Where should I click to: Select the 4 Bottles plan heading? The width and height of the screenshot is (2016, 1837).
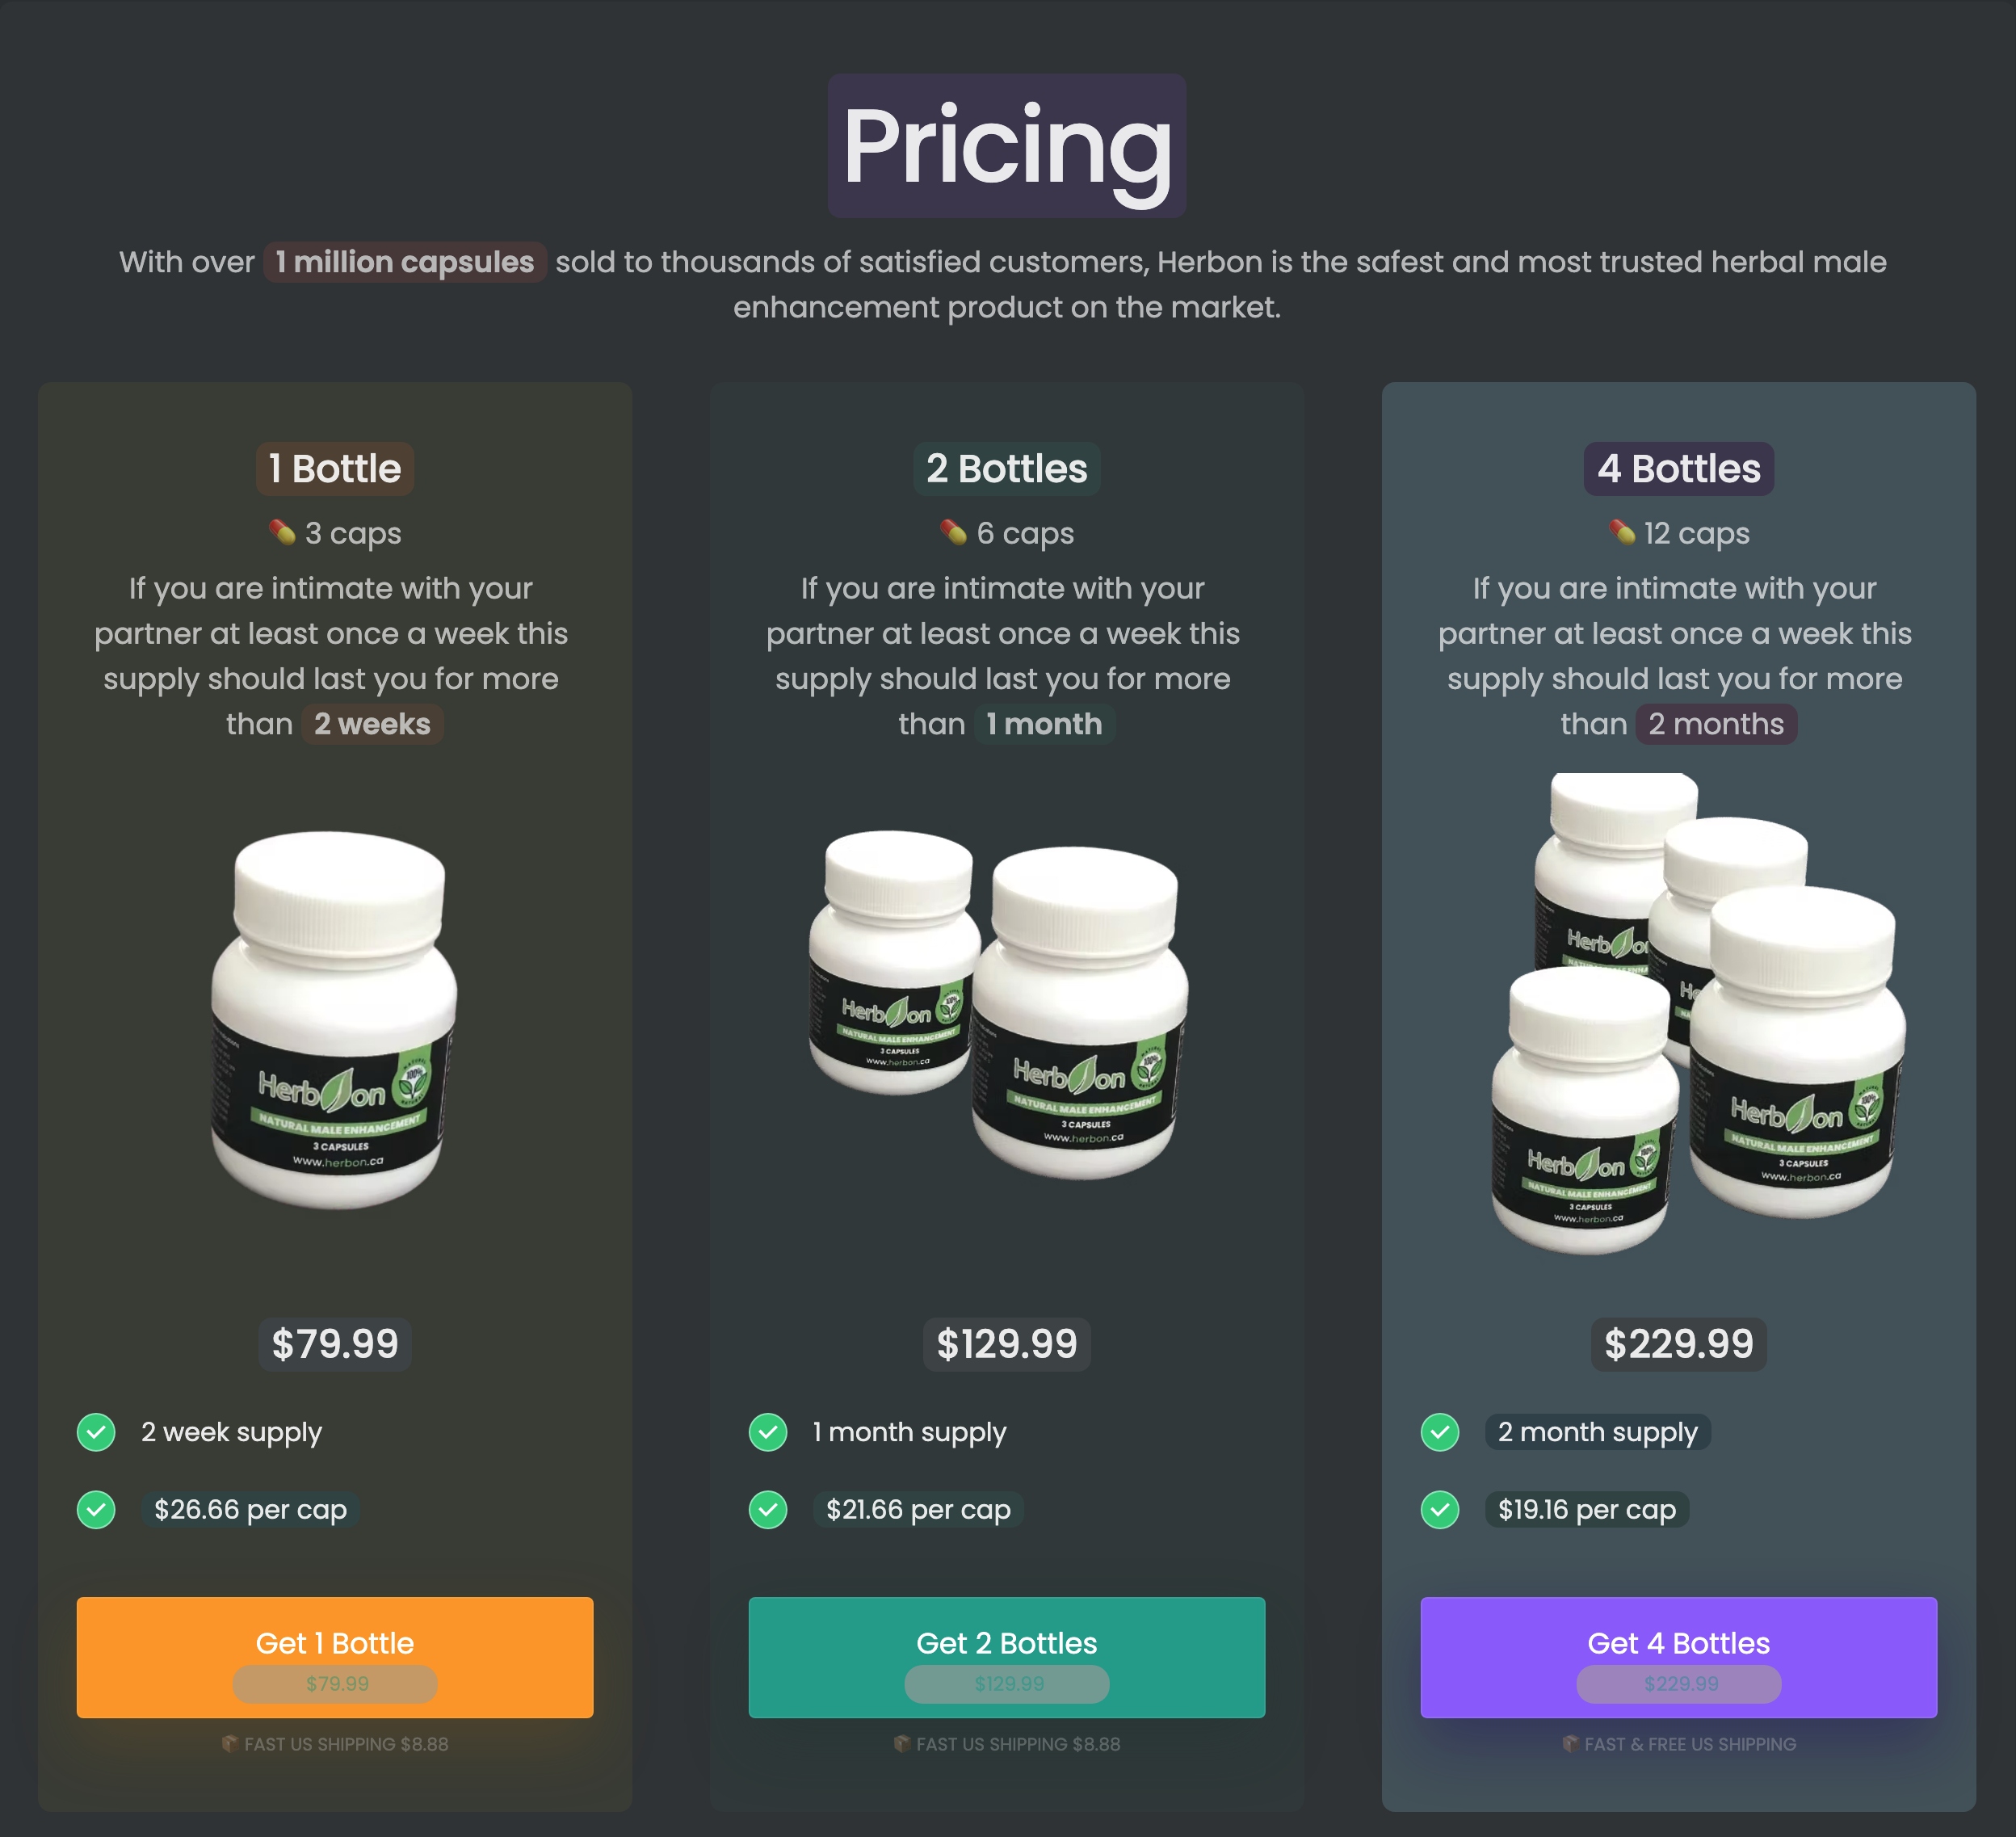tap(1678, 469)
